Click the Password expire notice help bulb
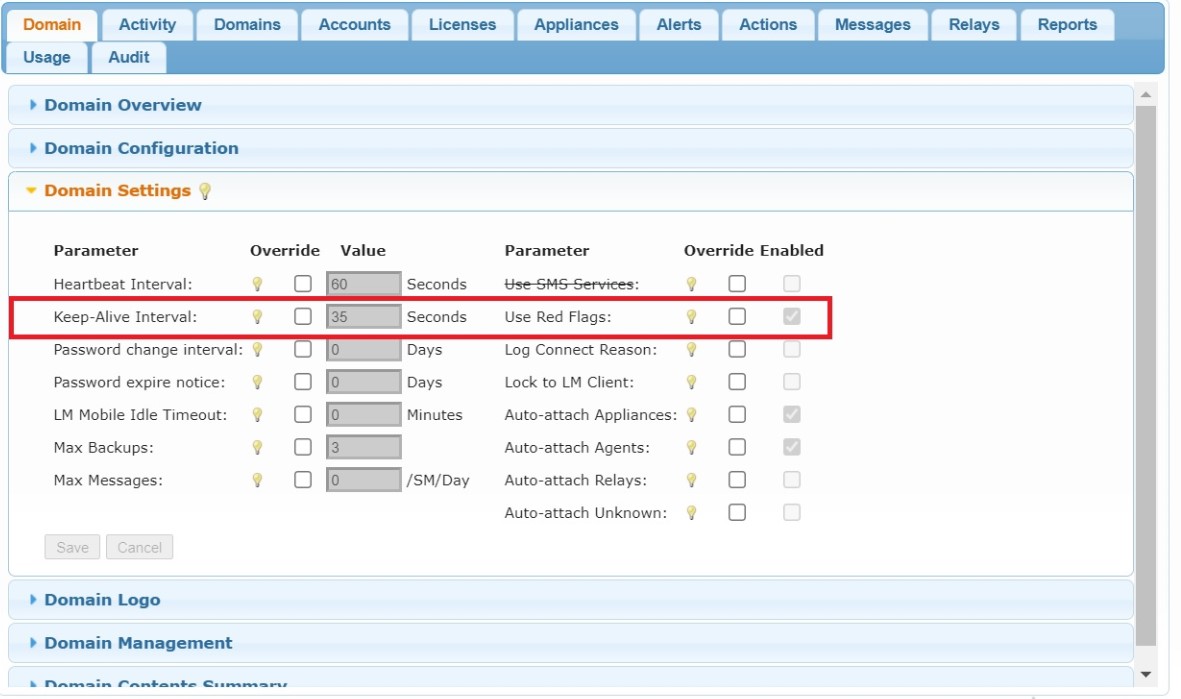The height and width of the screenshot is (699, 1181). 258,382
